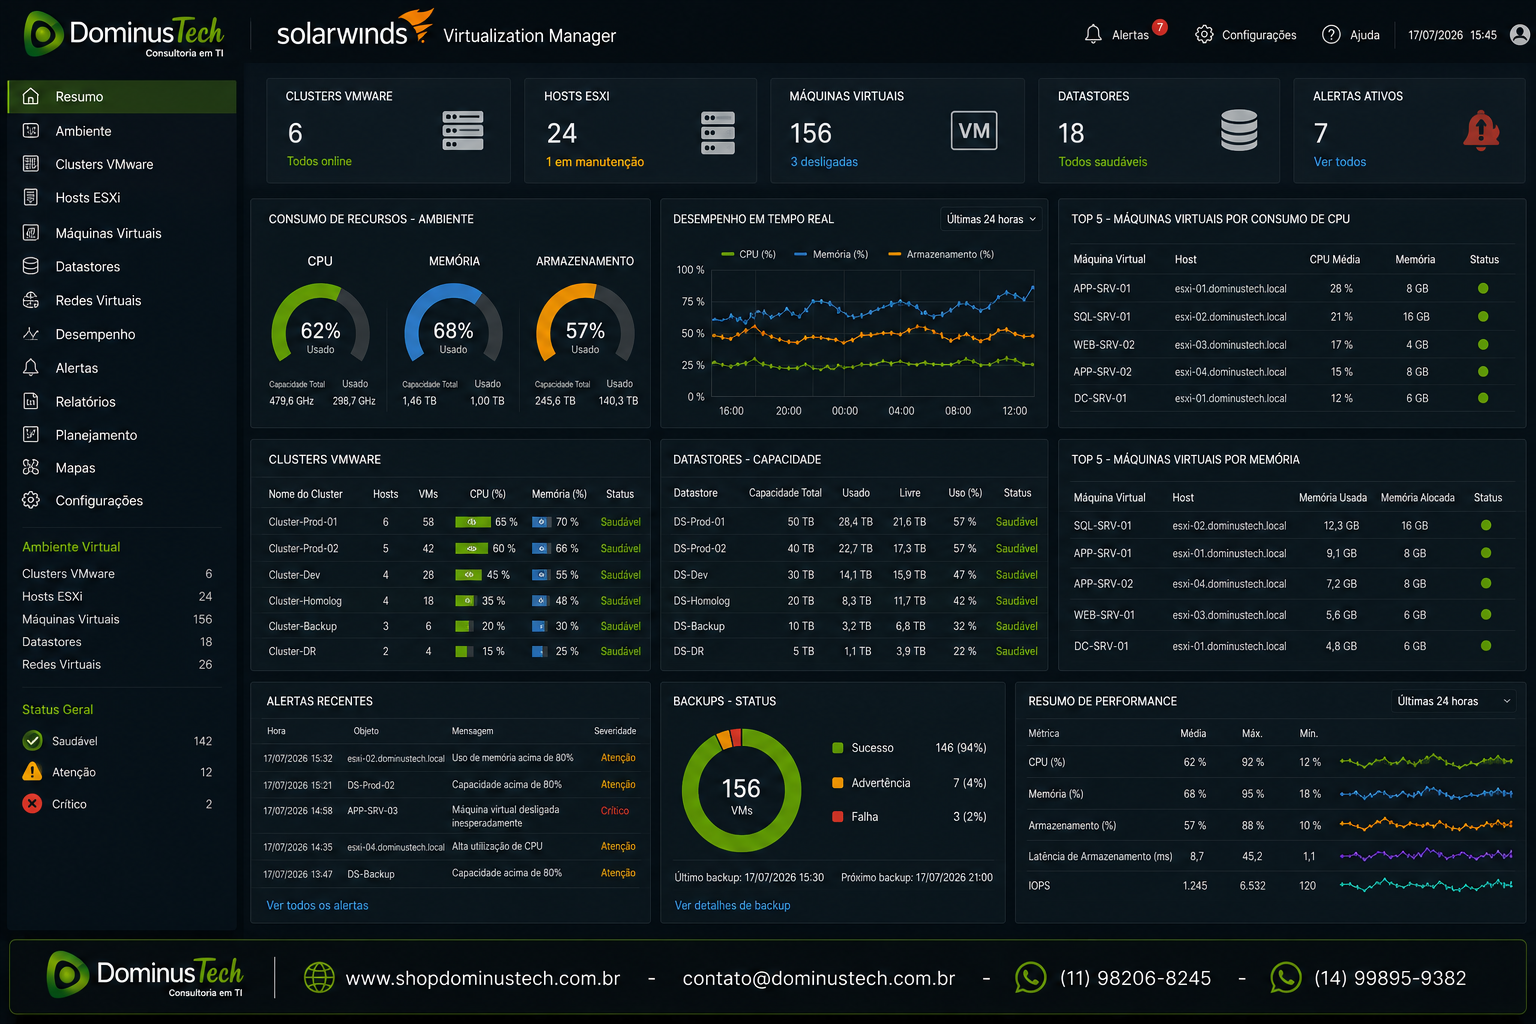Click Ver todos in Alertas Ativos card

[x=1339, y=162]
